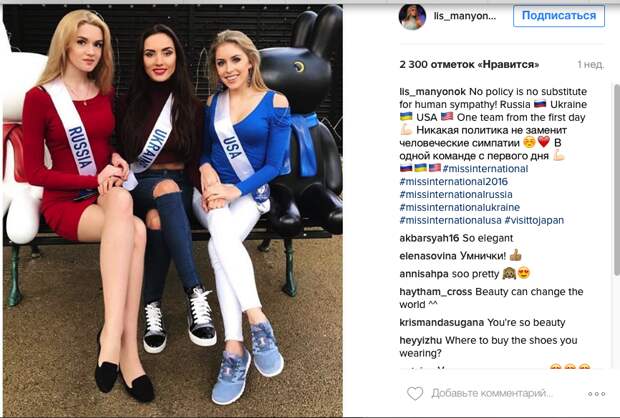Click the Подписаться follow button
The height and width of the screenshot is (418, 620).
[x=559, y=16]
